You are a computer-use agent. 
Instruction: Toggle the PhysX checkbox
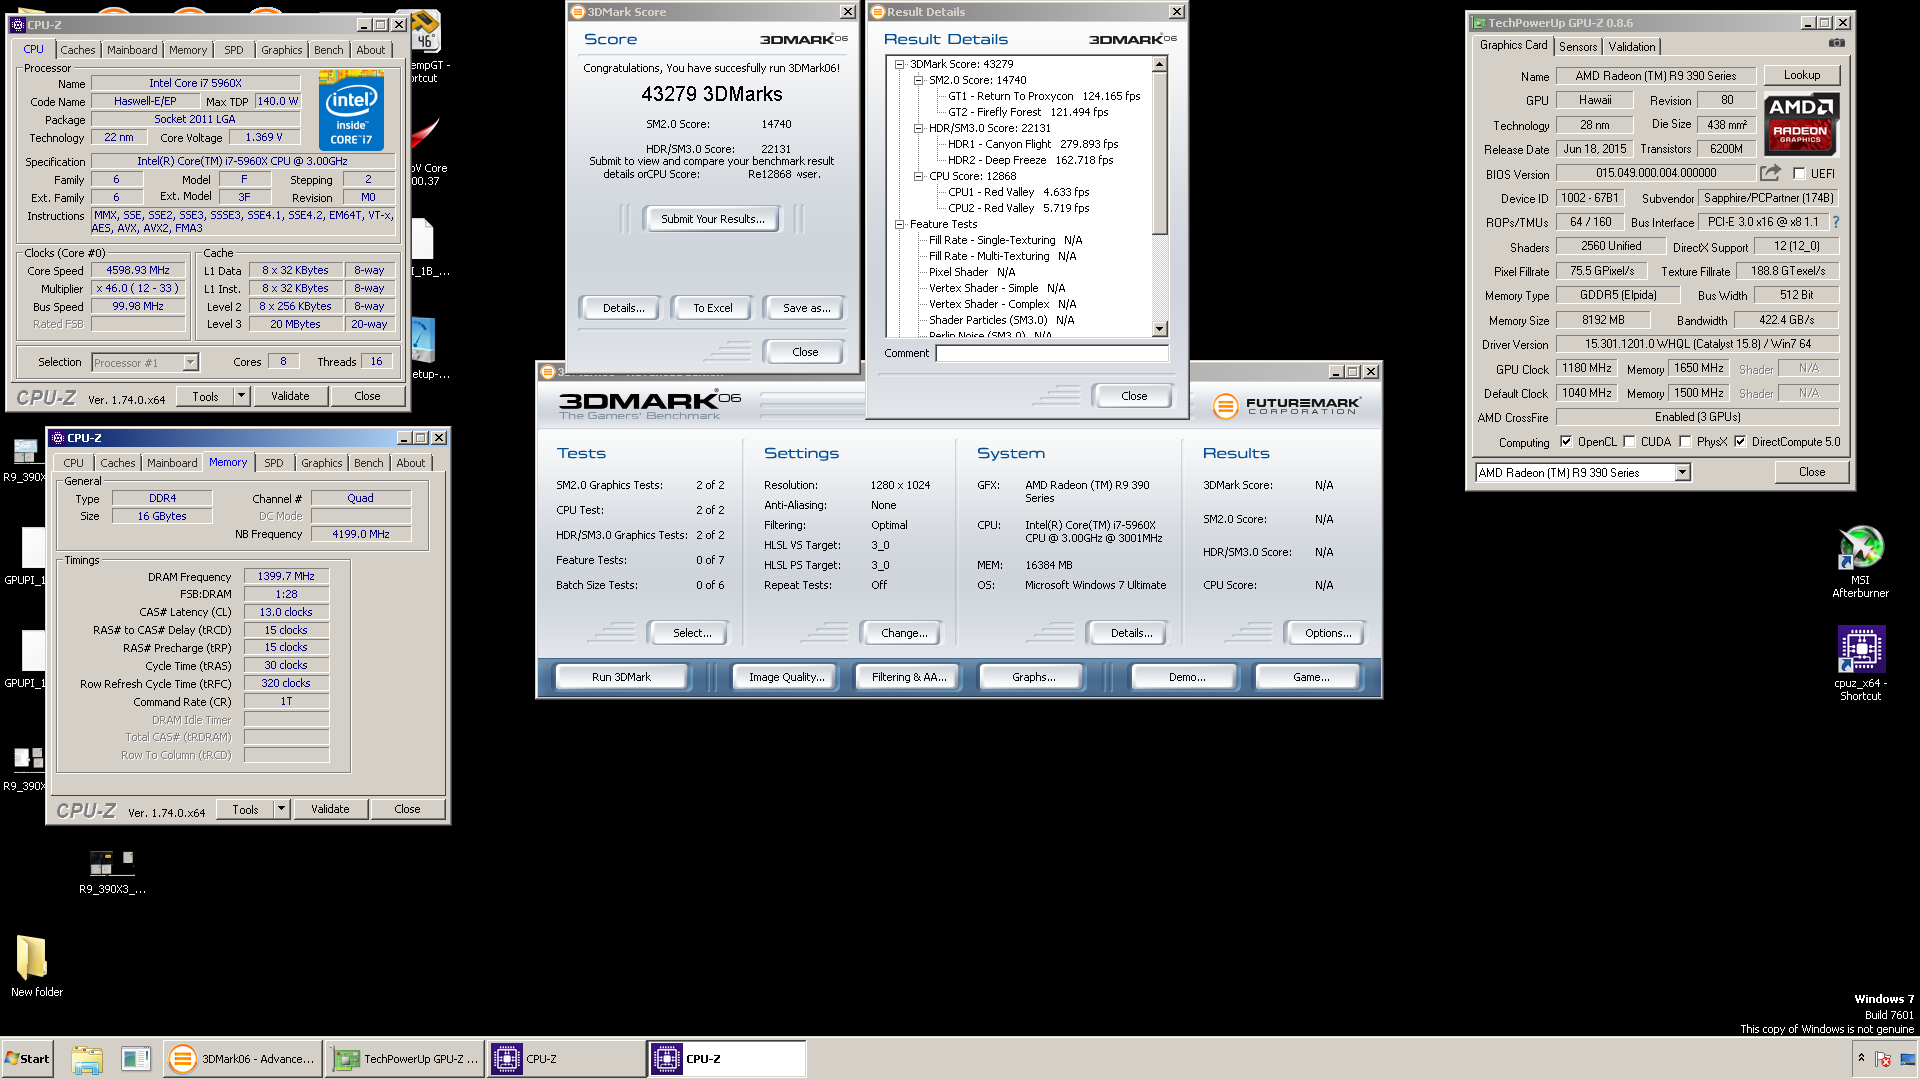[x=1685, y=441]
